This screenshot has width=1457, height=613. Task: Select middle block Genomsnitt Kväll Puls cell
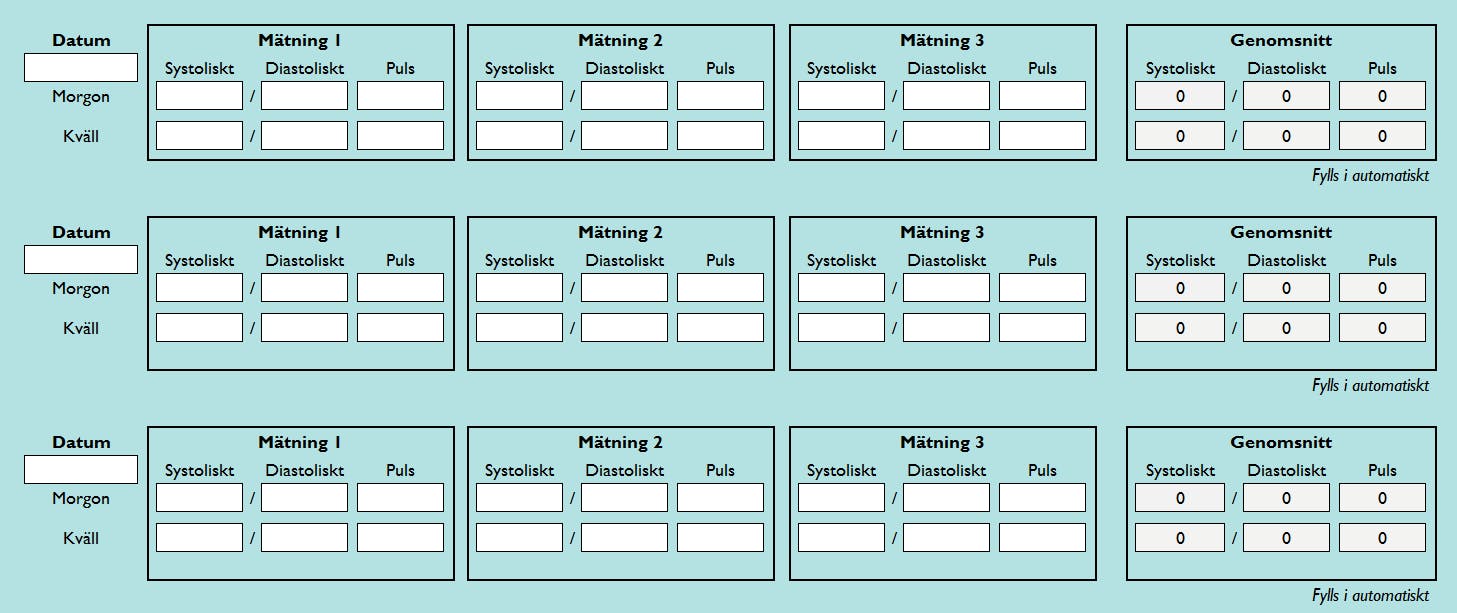point(1382,328)
